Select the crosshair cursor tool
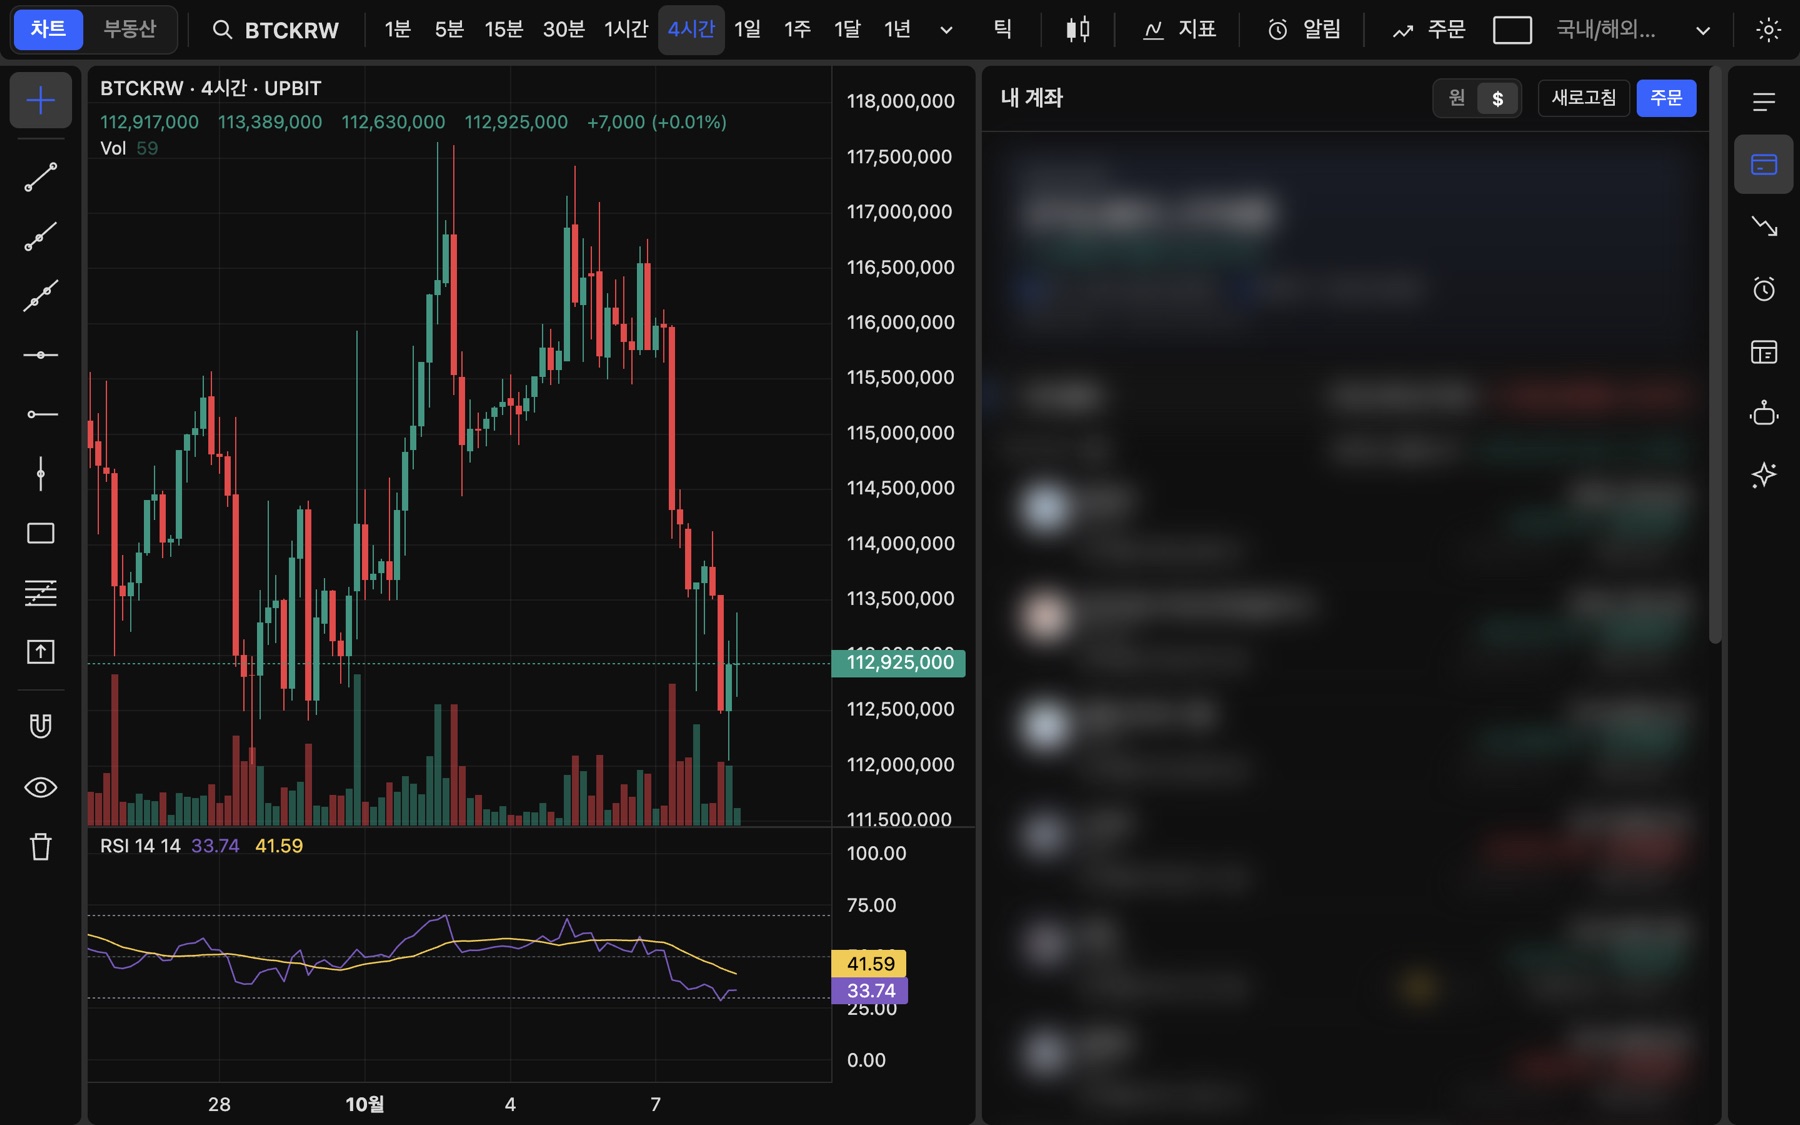Viewport: 1800px width, 1125px height. pyautogui.click(x=41, y=100)
